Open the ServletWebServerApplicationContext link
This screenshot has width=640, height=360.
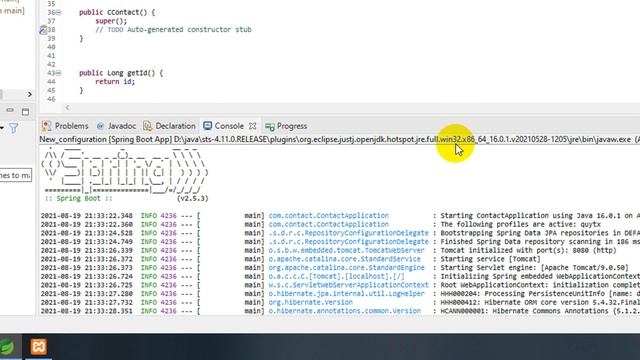click(349, 285)
